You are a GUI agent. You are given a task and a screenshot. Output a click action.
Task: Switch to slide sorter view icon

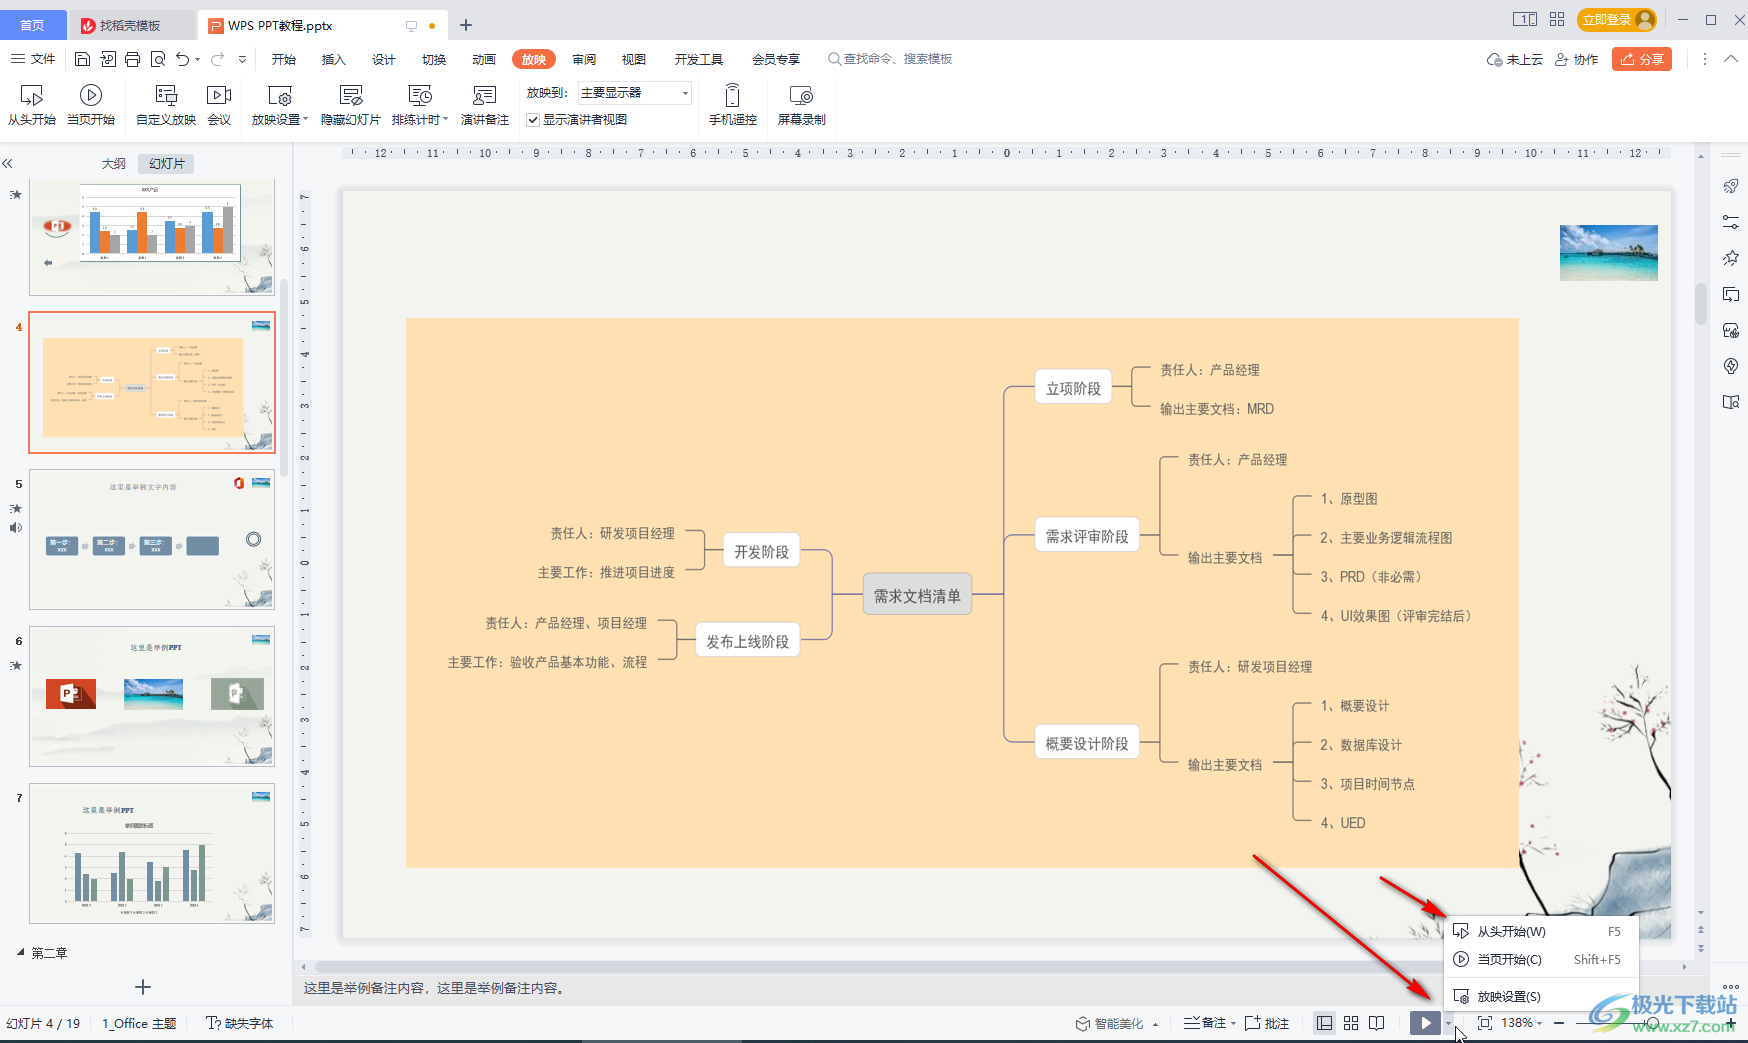(1351, 1023)
